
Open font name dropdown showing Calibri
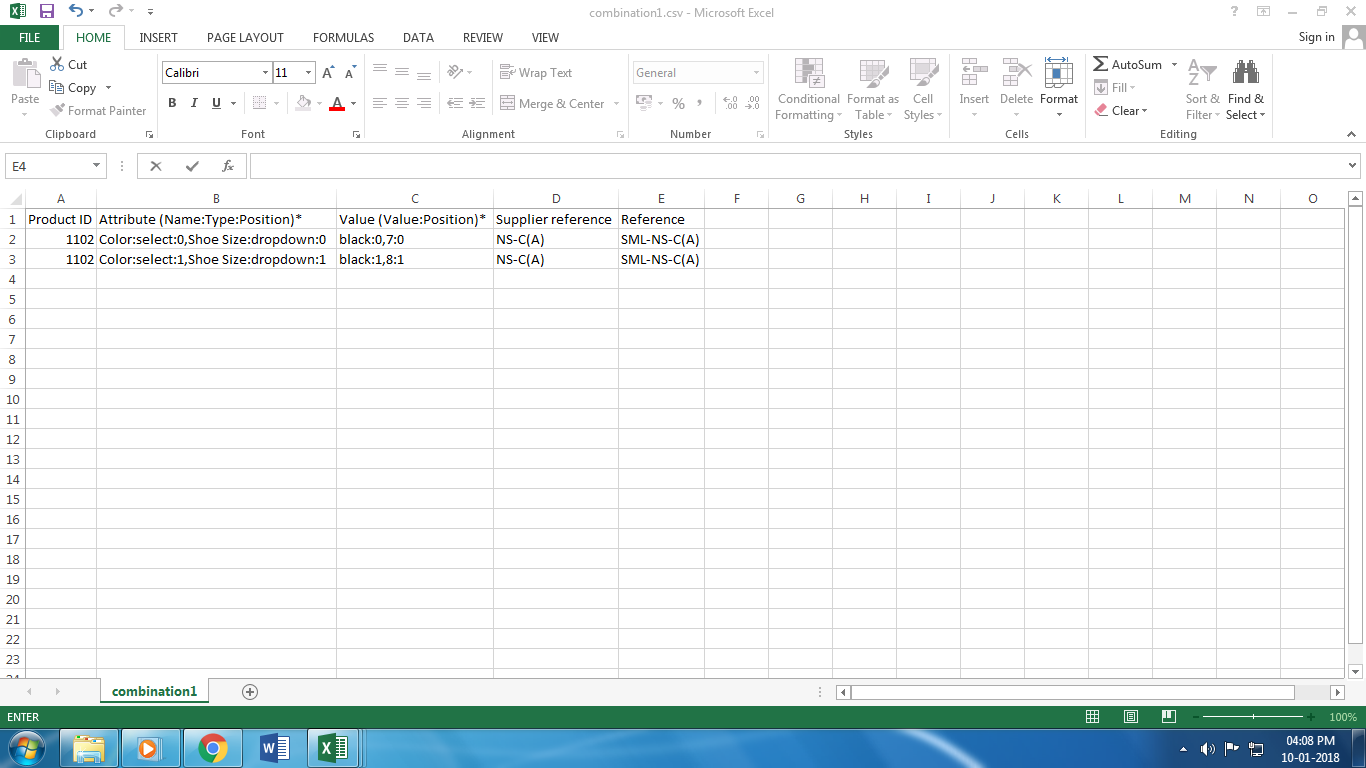tap(266, 73)
